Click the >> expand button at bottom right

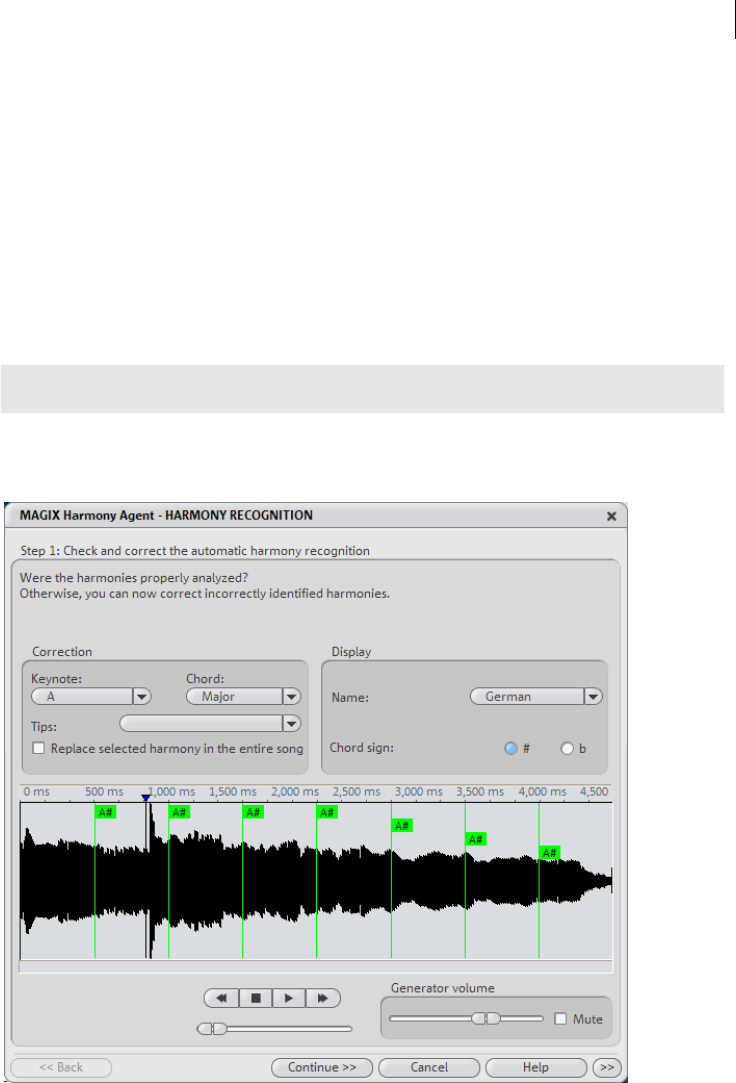tap(607, 1067)
